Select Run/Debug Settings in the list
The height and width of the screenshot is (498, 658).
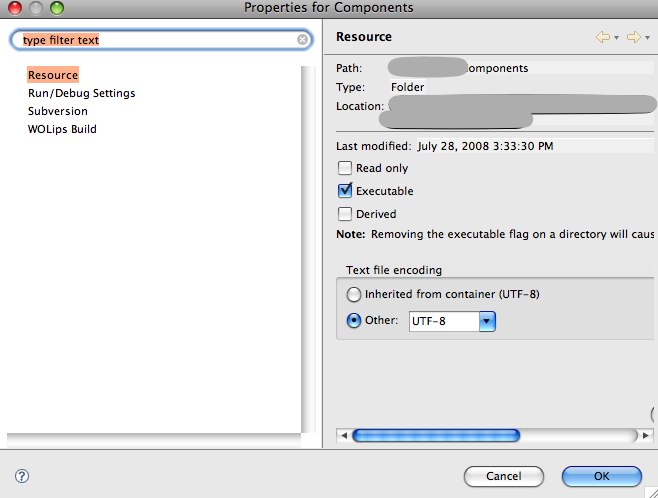click(x=81, y=93)
